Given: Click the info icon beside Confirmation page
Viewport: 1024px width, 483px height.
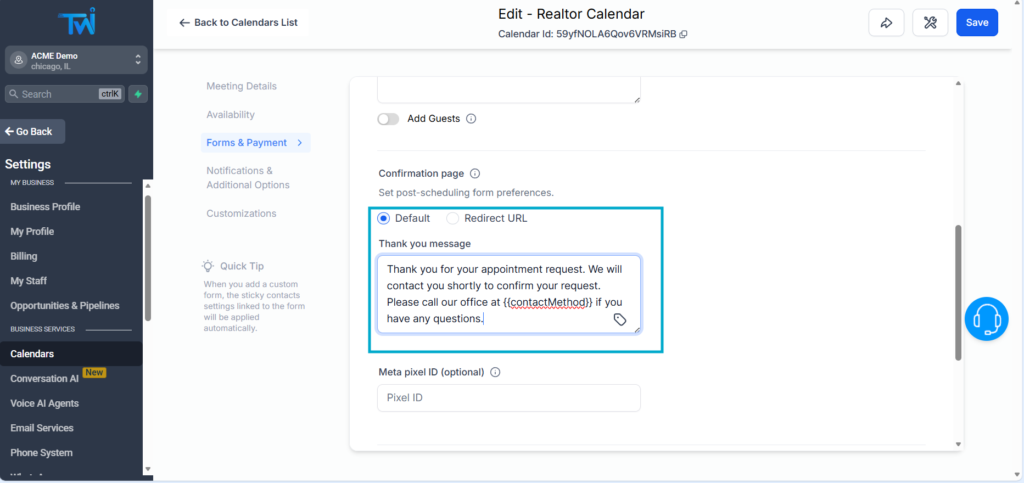Looking at the screenshot, I should 475,174.
